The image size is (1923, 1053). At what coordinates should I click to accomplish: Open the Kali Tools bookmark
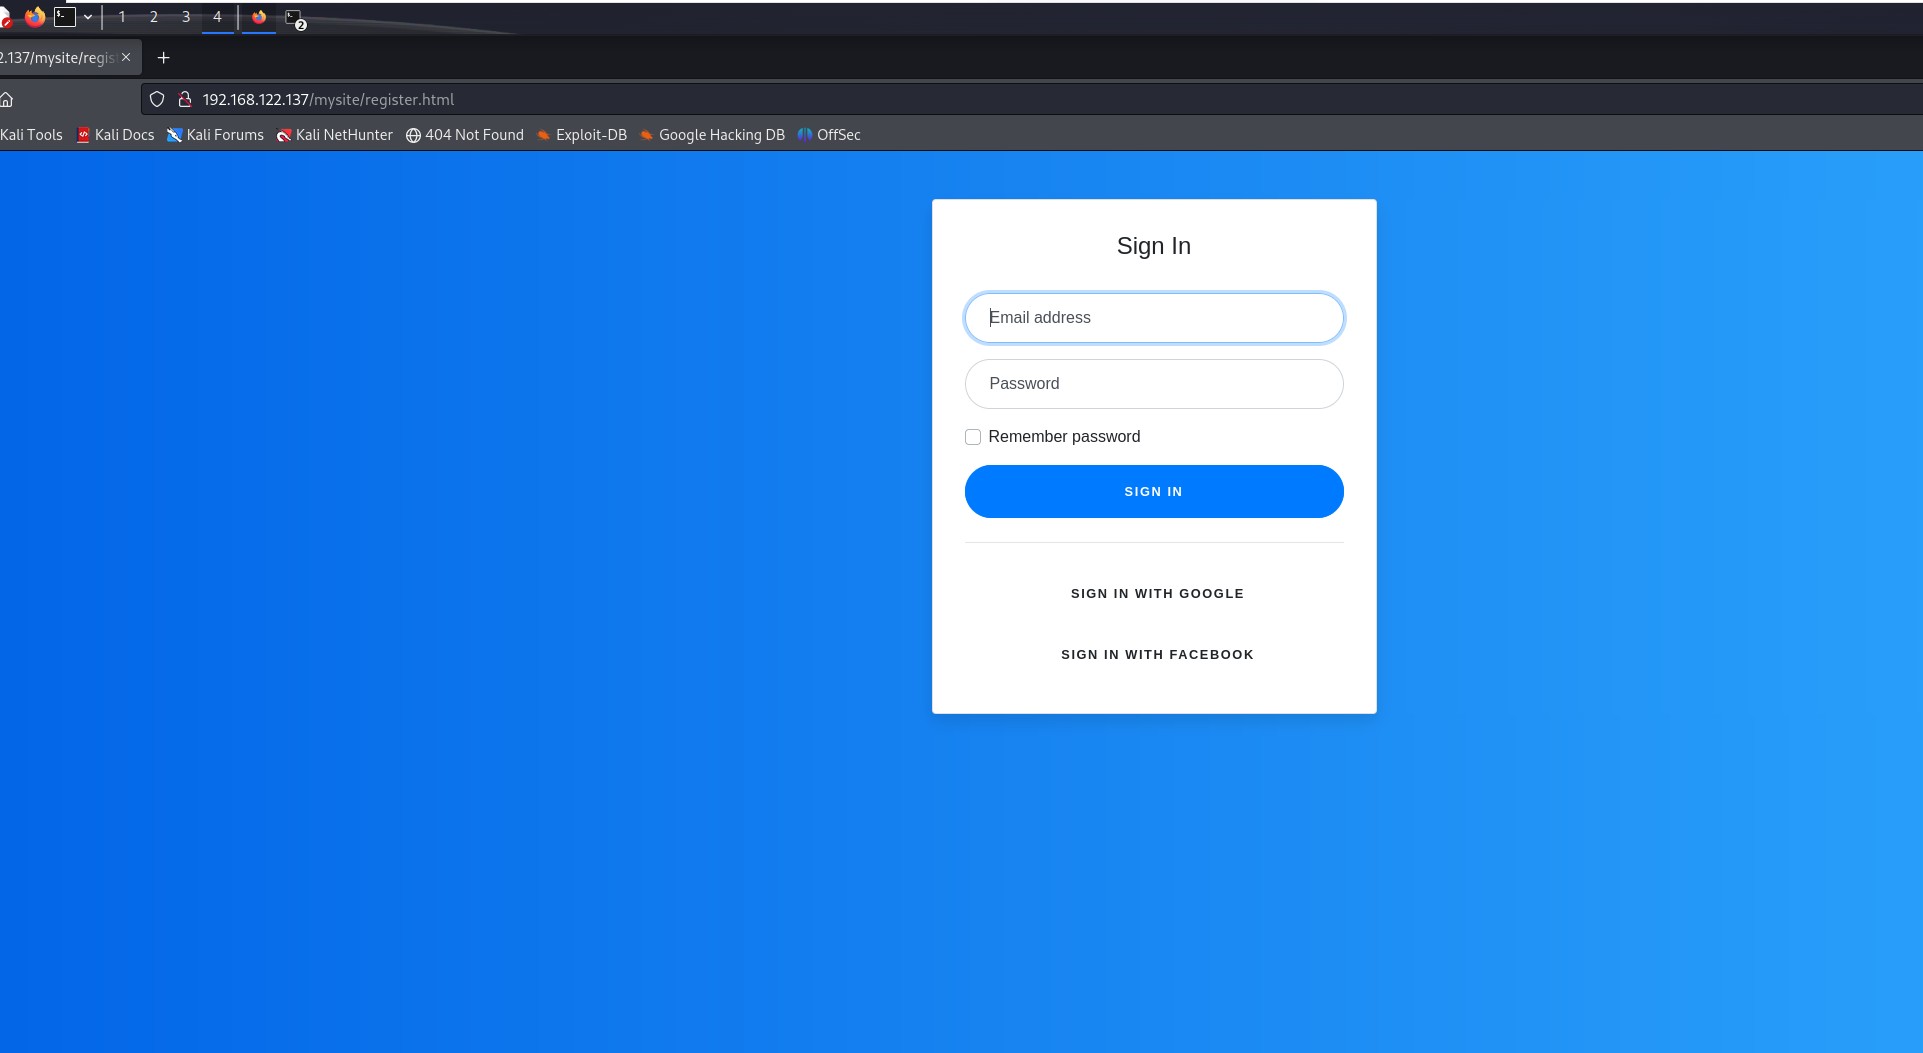(x=31, y=135)
